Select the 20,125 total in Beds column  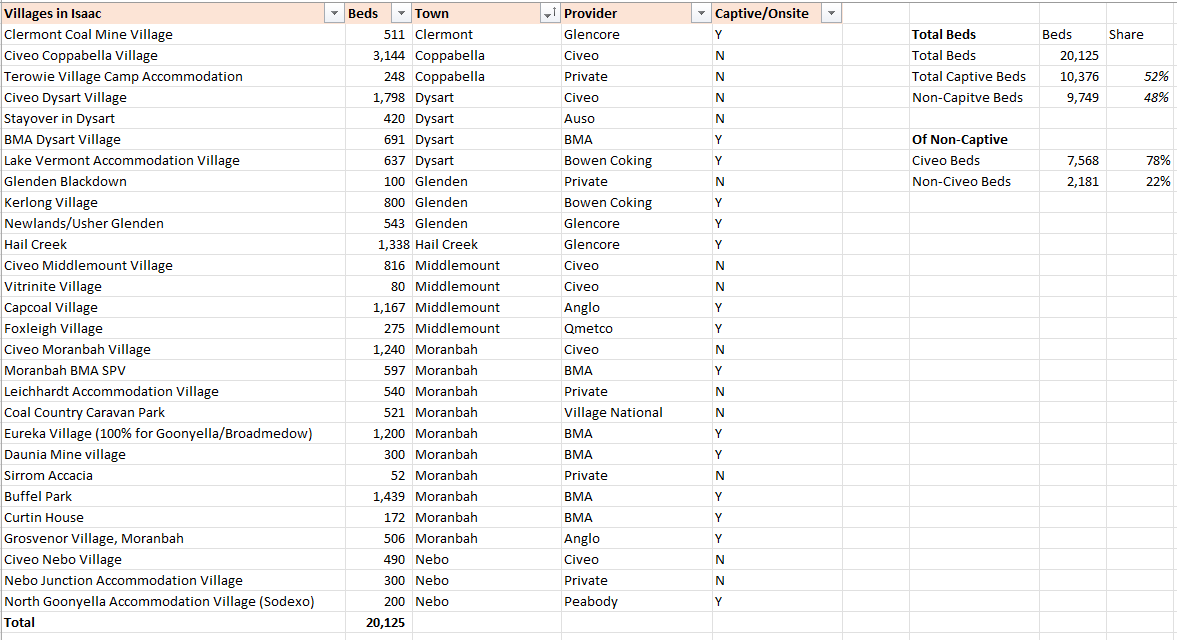coord(379,623)
